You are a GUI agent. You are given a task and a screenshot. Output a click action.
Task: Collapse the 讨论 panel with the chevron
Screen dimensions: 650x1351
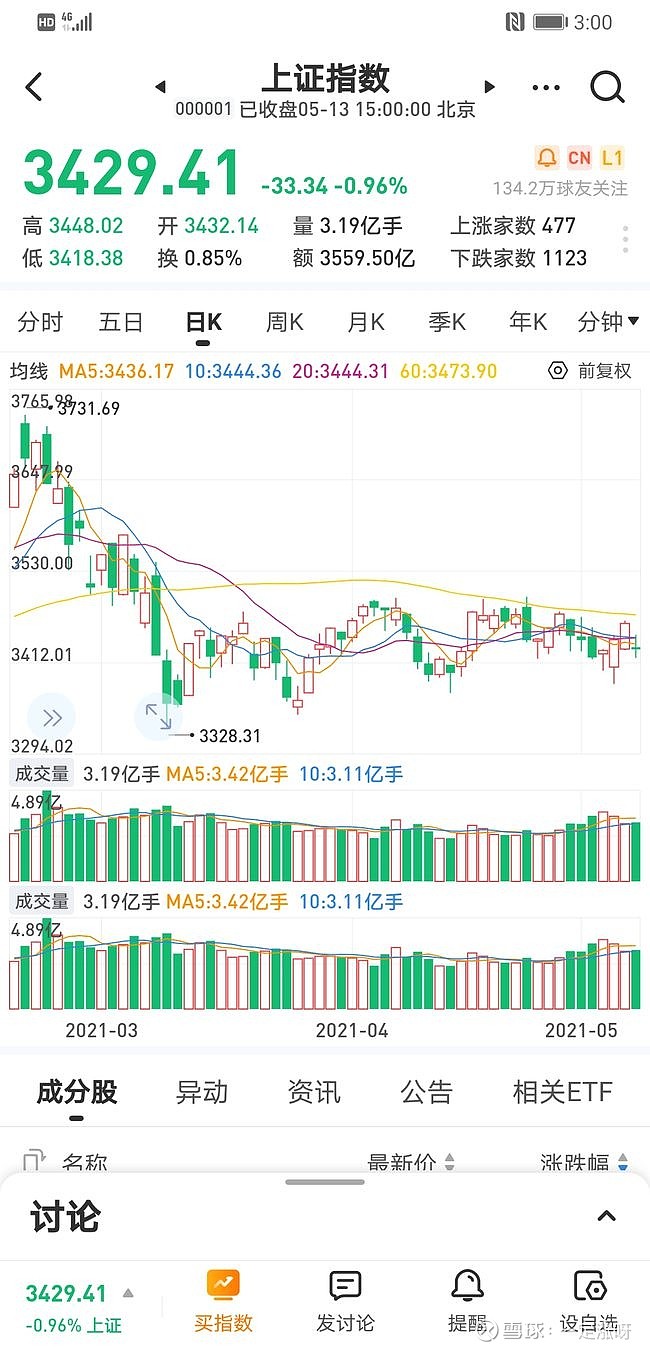click(x=607, y=1216)
